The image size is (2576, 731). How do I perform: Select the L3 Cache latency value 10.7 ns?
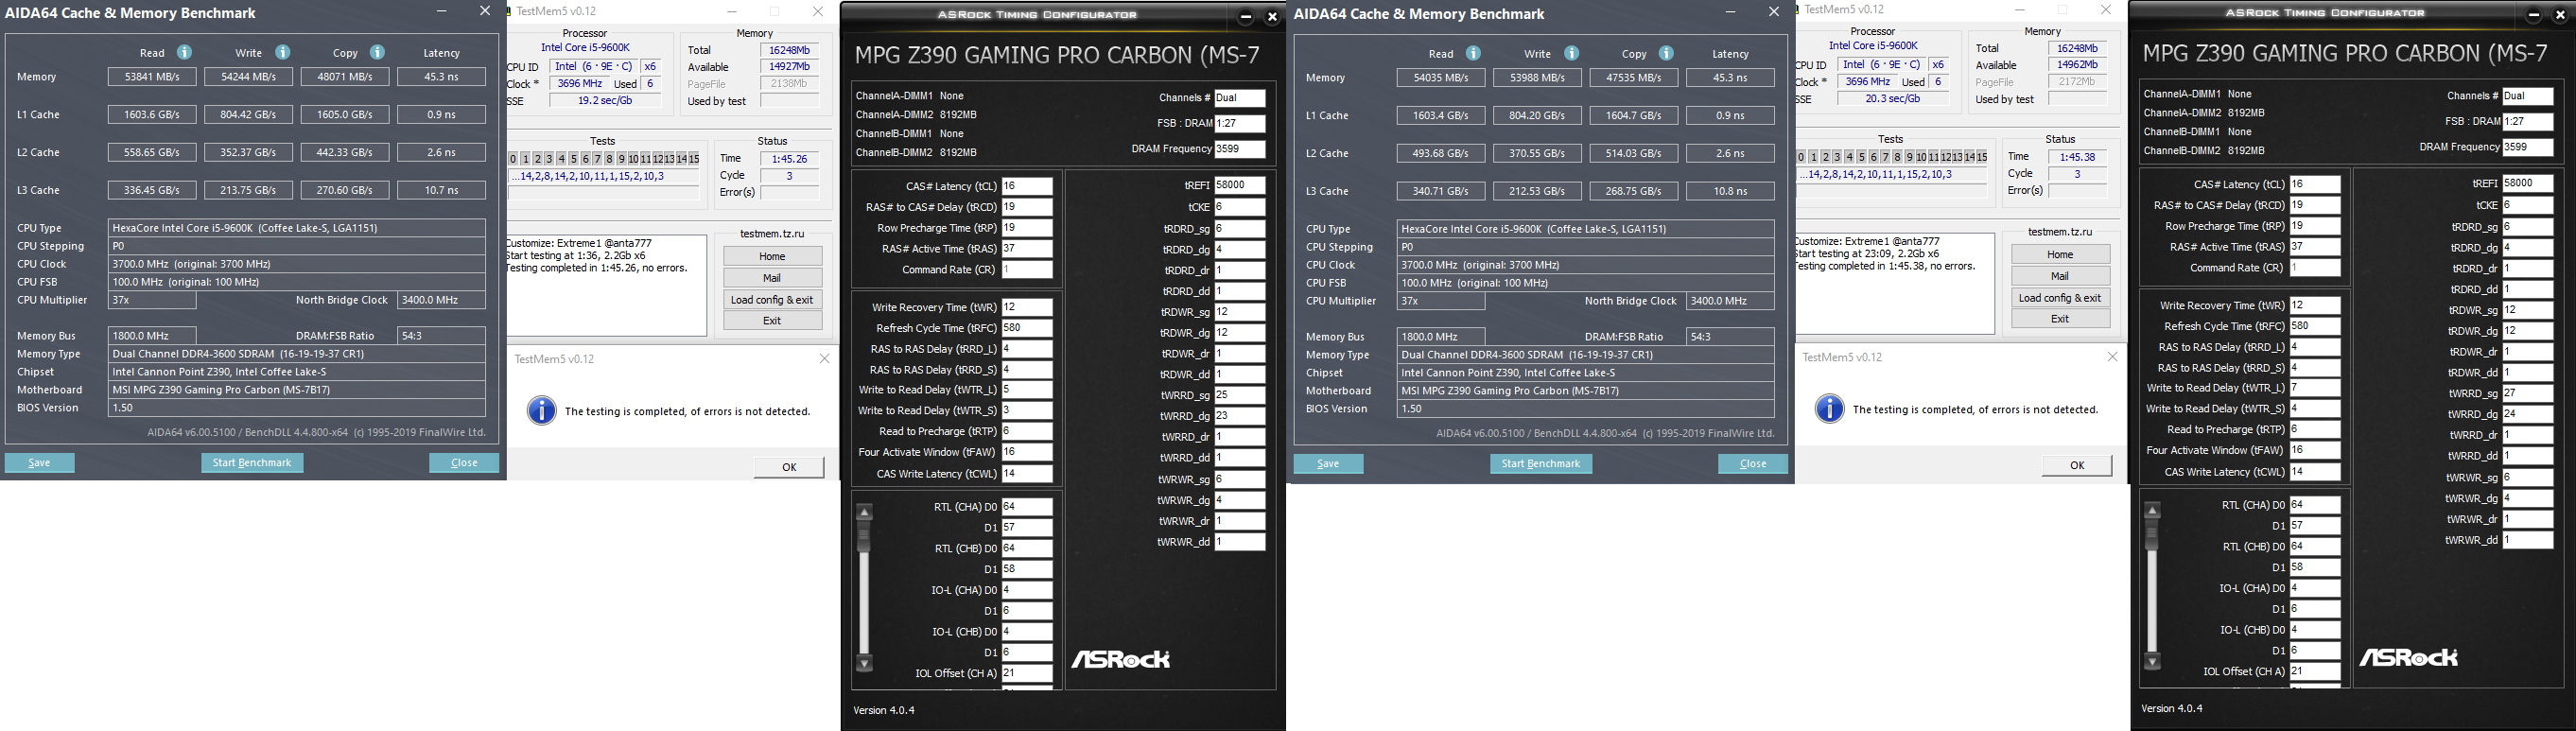(441, 190)
